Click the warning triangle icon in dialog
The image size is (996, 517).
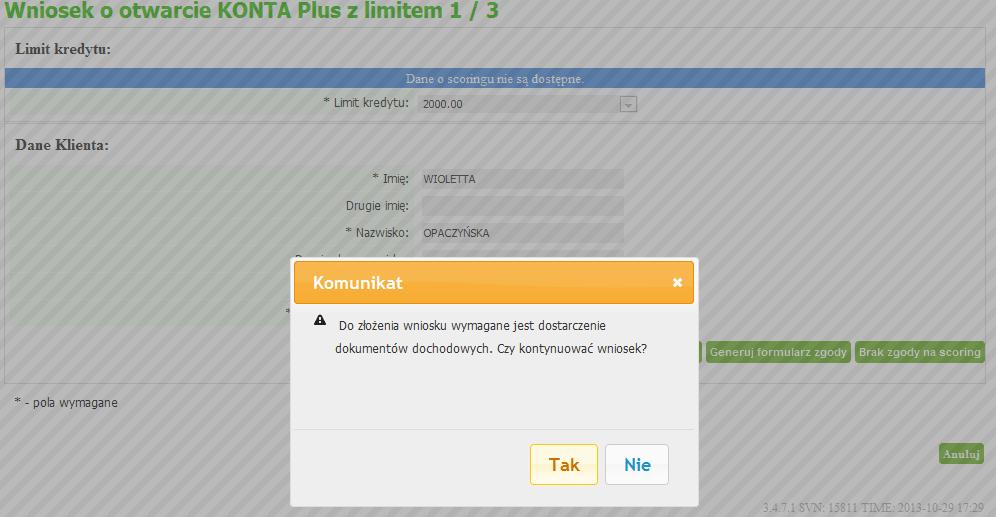click(320, 320)
